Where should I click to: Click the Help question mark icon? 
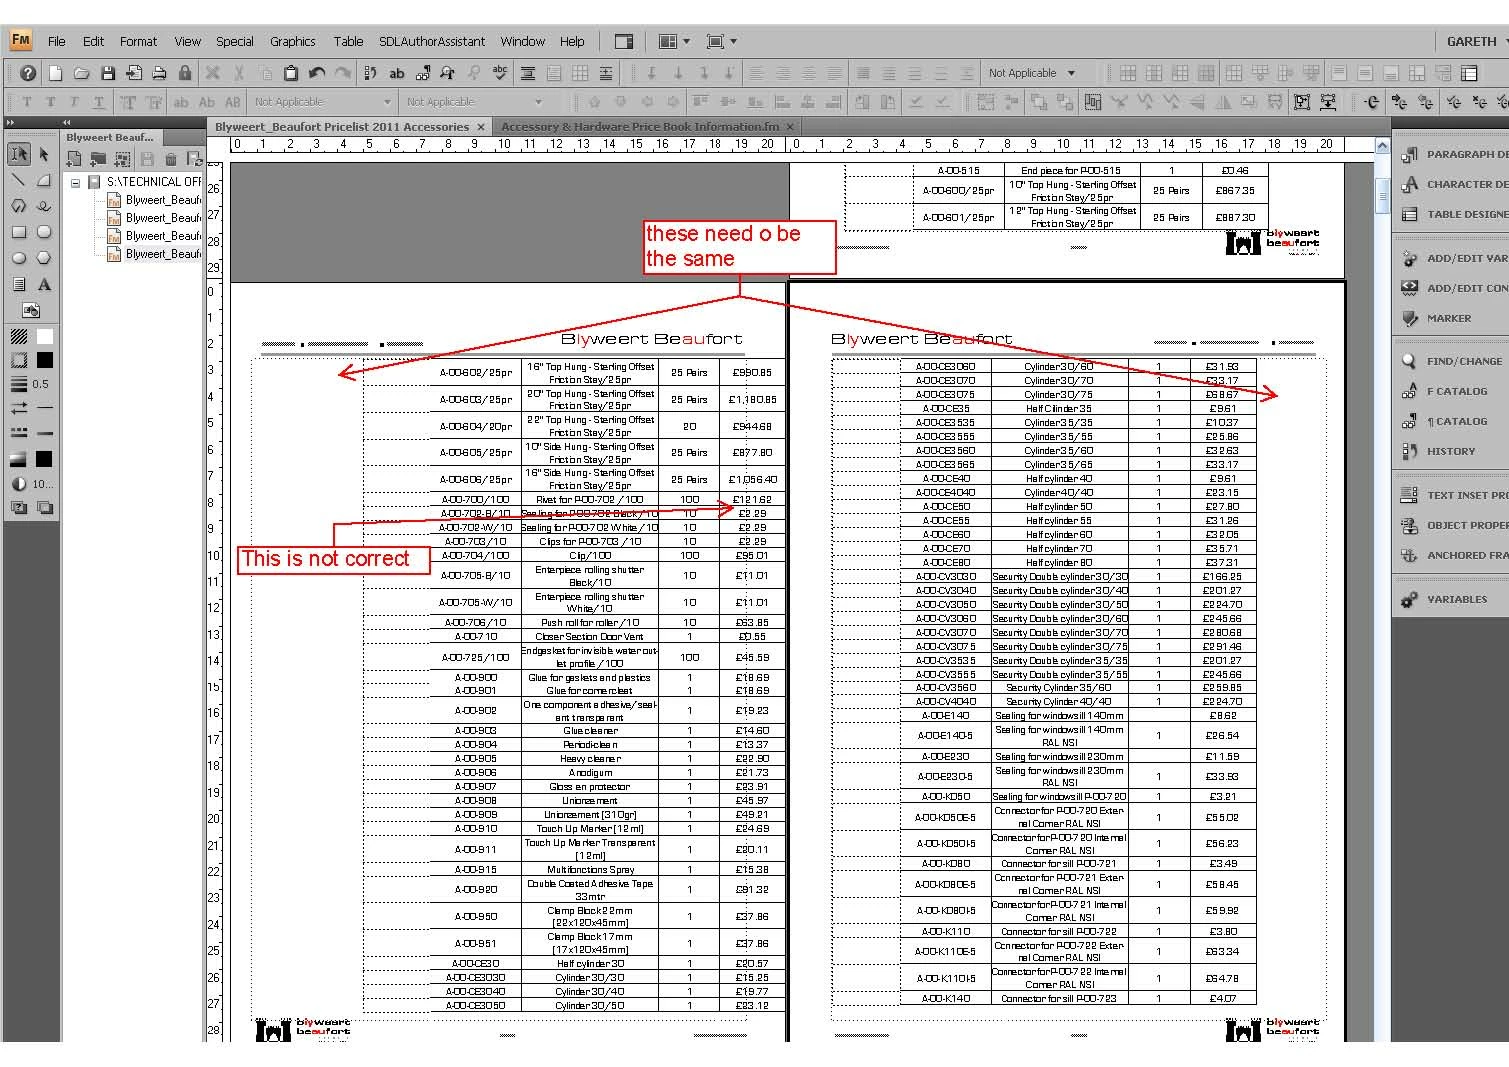[28, 73]
